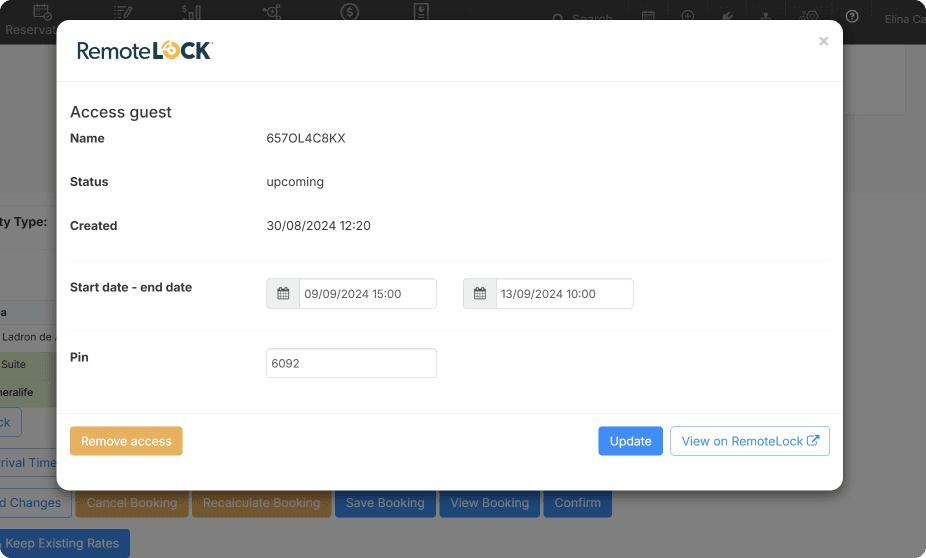The height and width of the screenshot is (558, 926).
Task: Open View on RemoteLock link
Action: [749, 441]
